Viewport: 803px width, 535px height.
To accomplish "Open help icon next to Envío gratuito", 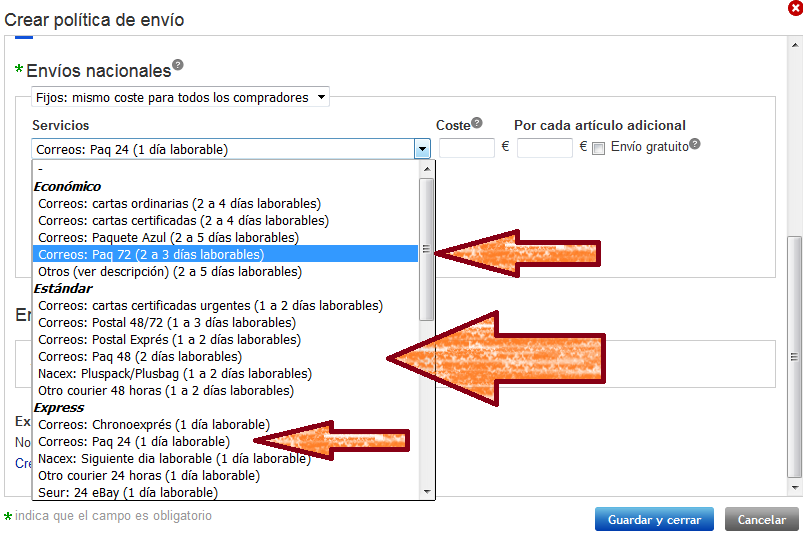I will tap(694, 144).
